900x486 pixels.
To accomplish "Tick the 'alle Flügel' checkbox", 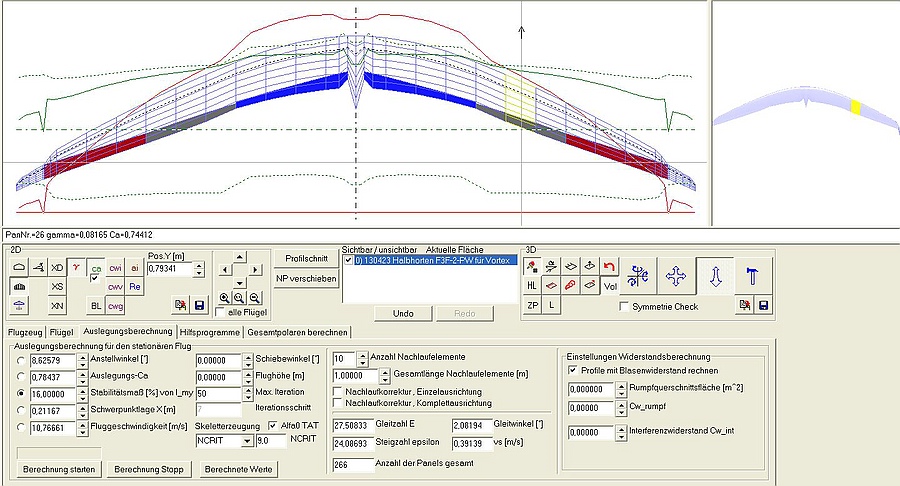I will click(221, 313).
